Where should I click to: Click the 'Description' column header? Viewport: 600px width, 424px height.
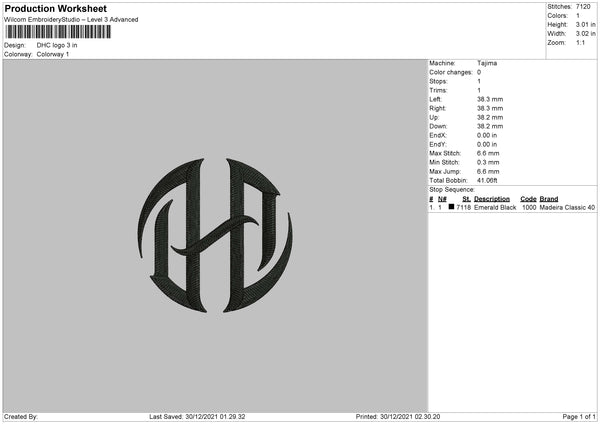tap(492, 199)
